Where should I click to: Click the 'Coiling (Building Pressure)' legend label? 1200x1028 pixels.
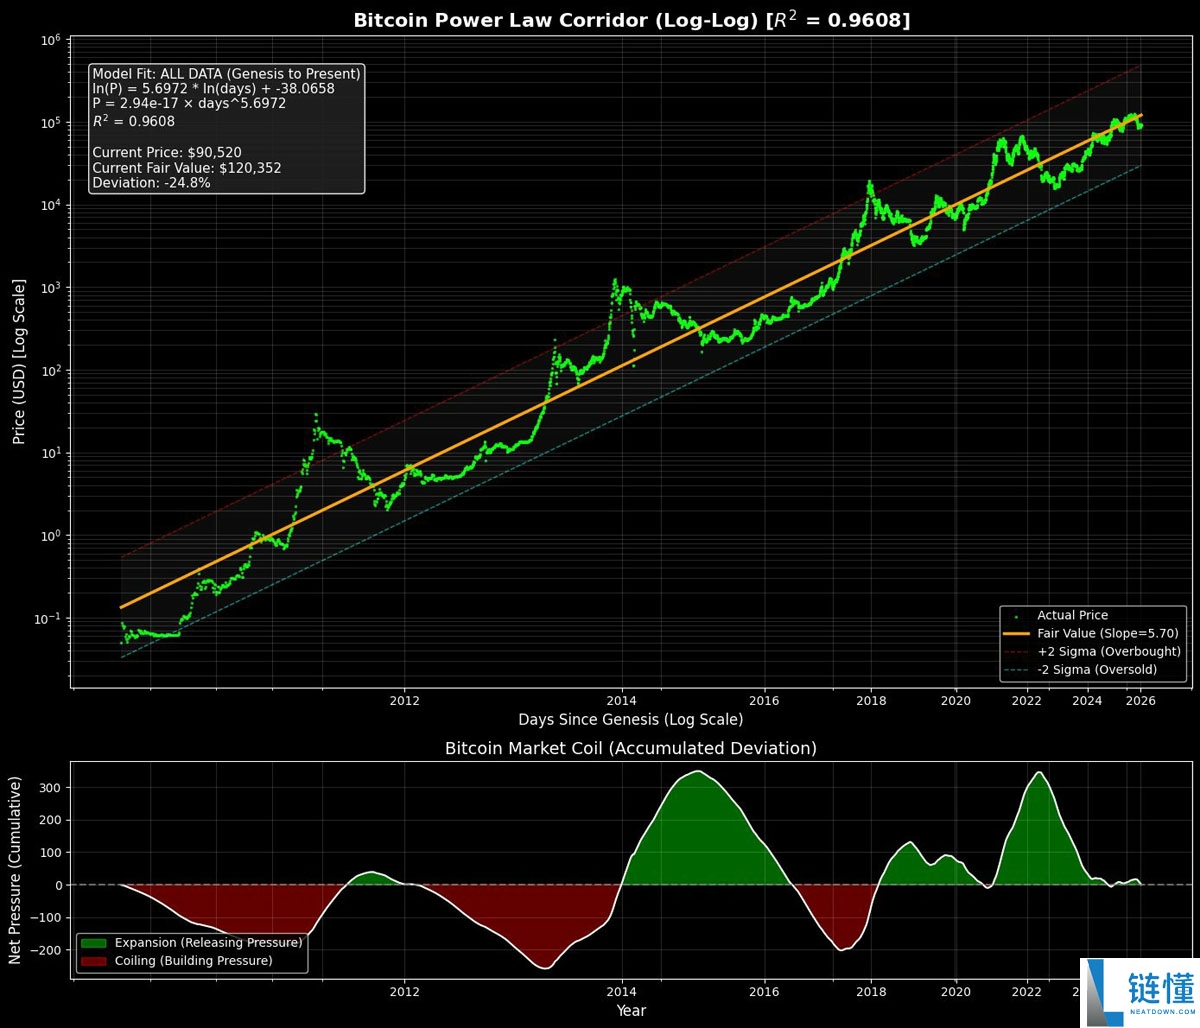[x=194, y=961]
